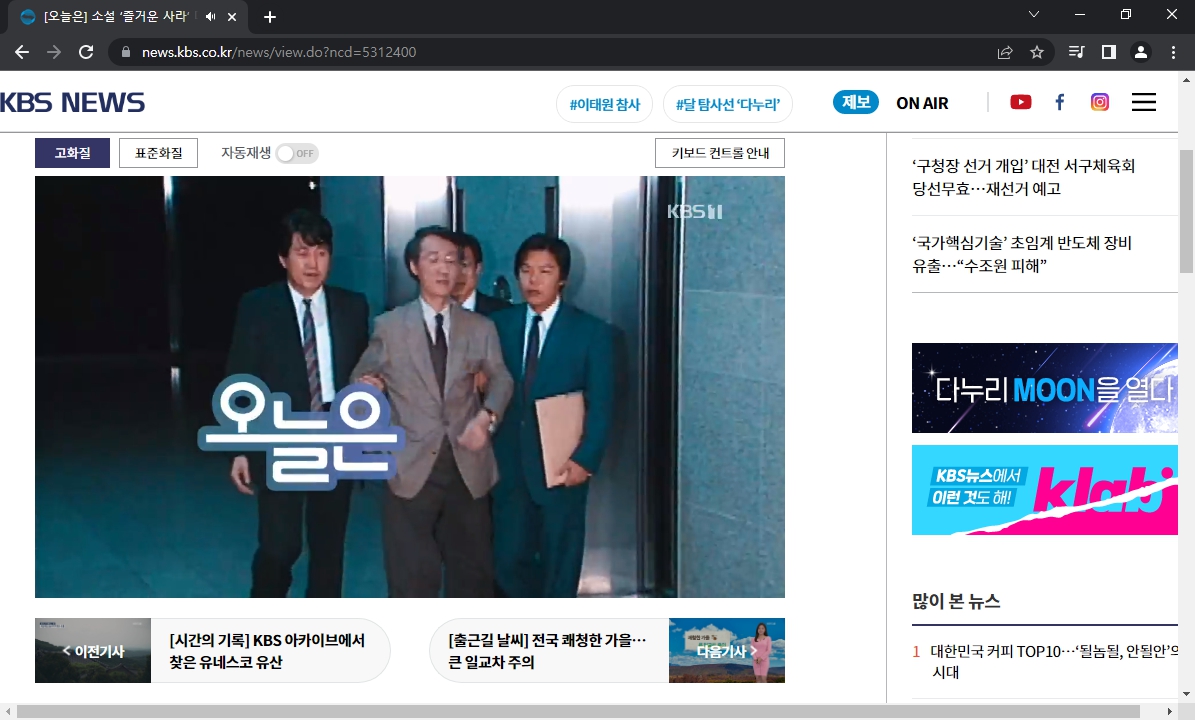
Task: Click the KBS NEWS logo
Action: [x=72, y=103]
